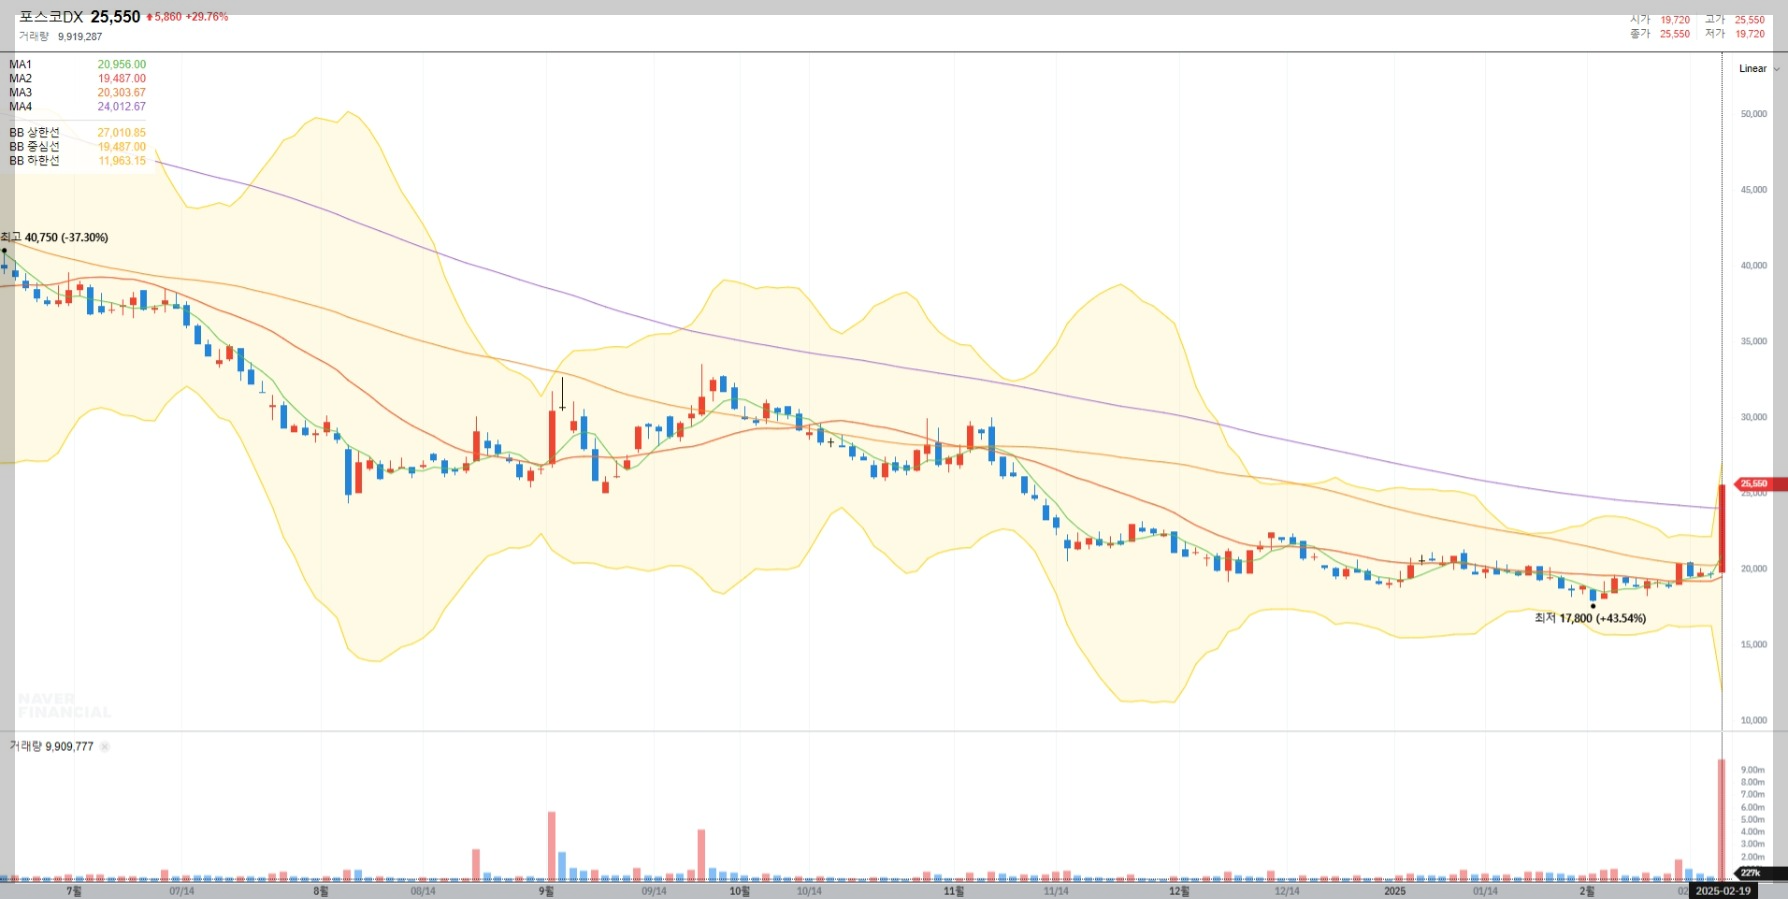Image resolution: width=1788 pixels, height=899 pixels.
Task: Click the tall red volume bar at 9월
Action: coord(551,846)
